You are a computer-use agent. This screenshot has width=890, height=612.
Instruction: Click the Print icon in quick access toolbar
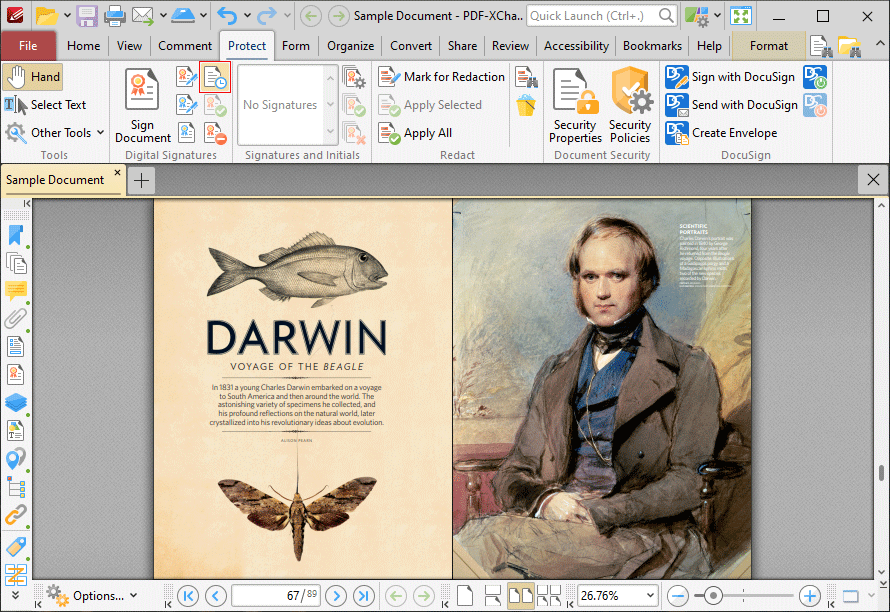pos(115,16)
